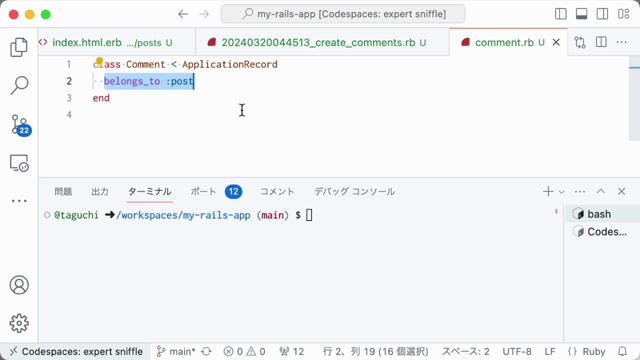Switch to 20240320044513_create_comments.rb tab
The width and height of the screenshot is (640, 360).
point(322,42)
